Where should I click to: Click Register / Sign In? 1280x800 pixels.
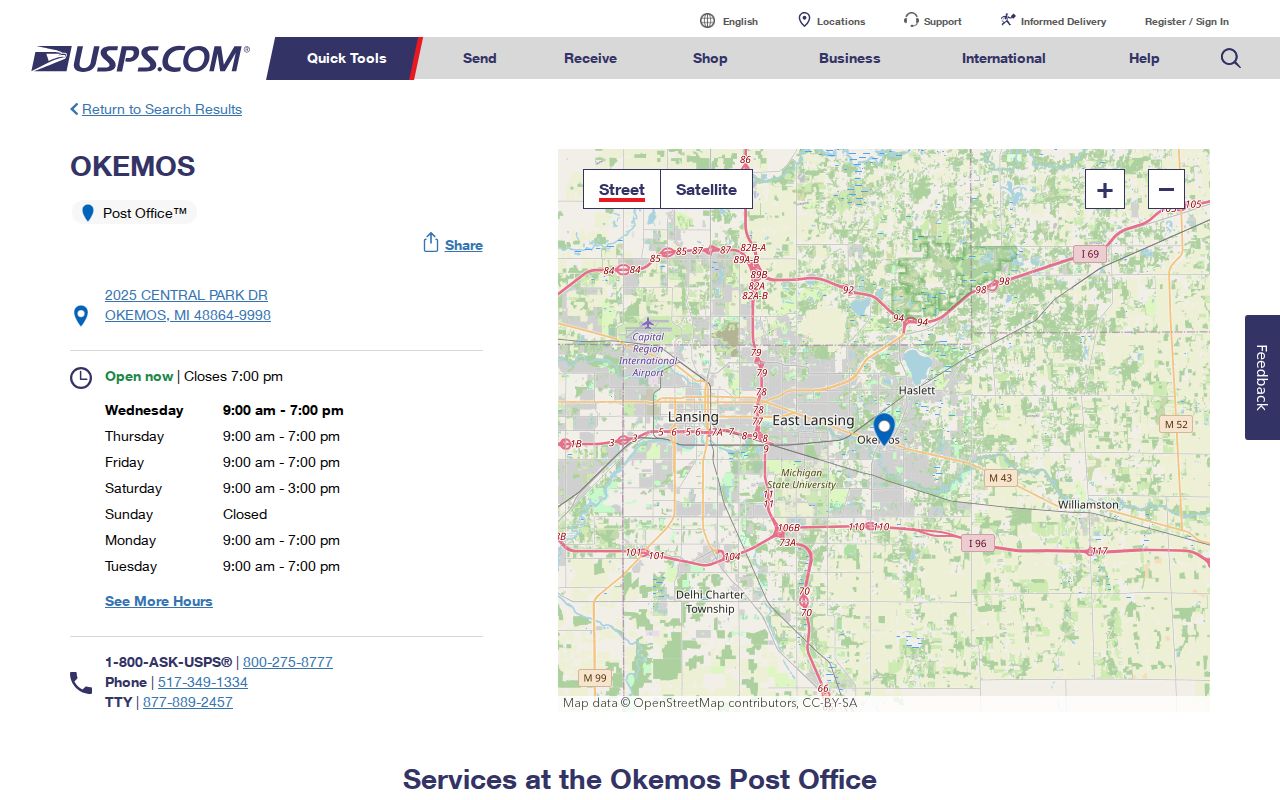point(1187,21)
